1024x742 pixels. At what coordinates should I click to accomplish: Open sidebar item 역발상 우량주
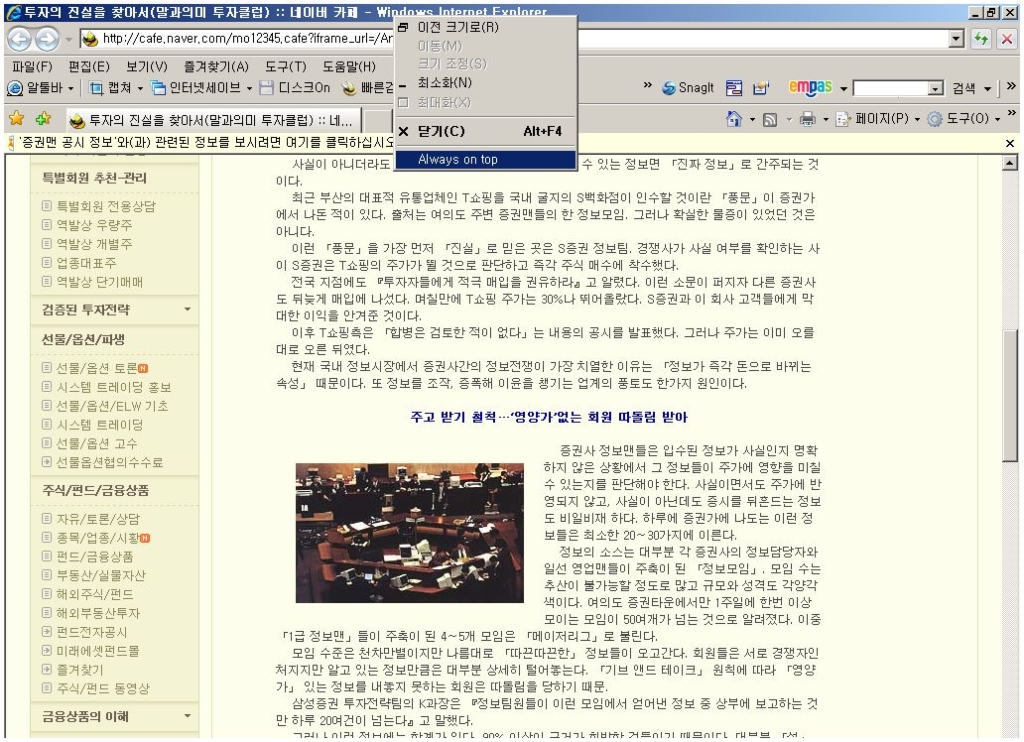coord(94,225)
